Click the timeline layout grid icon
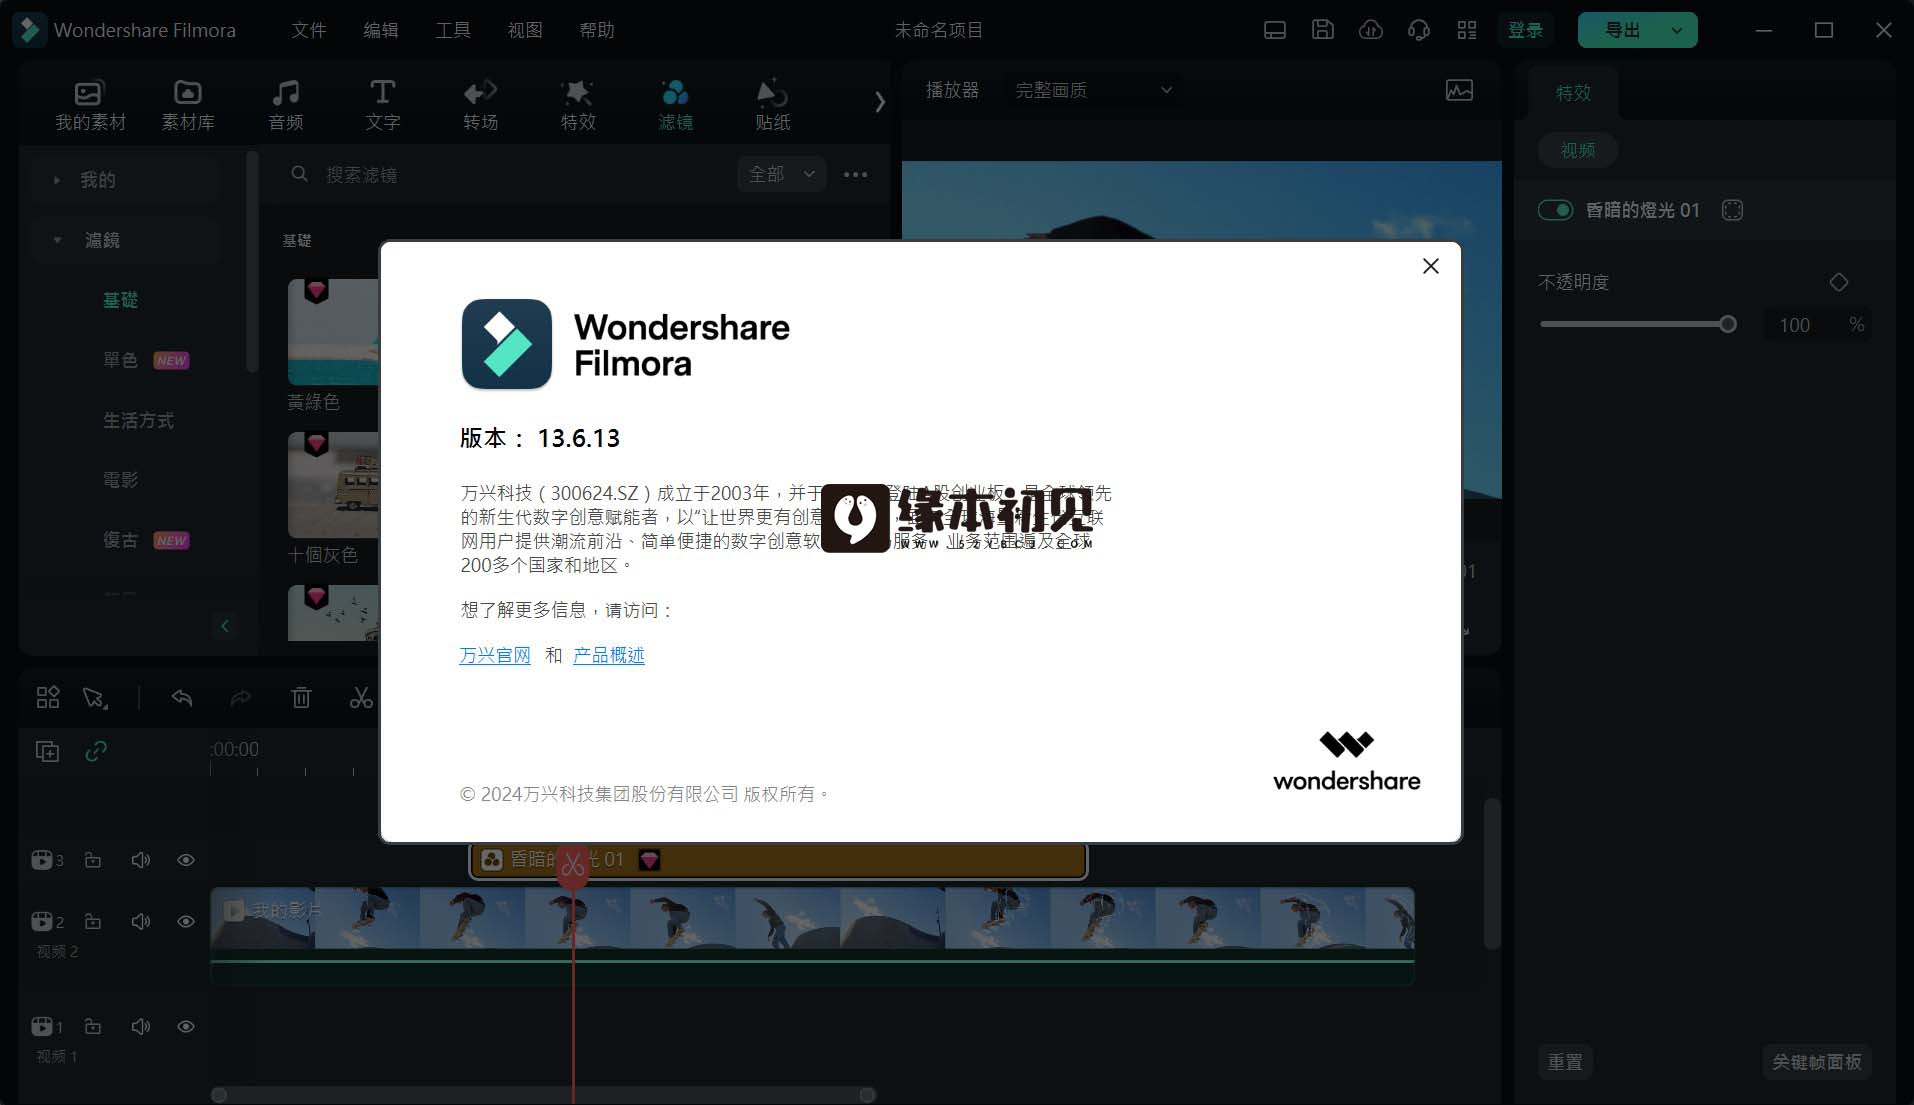 click(48, 697)
